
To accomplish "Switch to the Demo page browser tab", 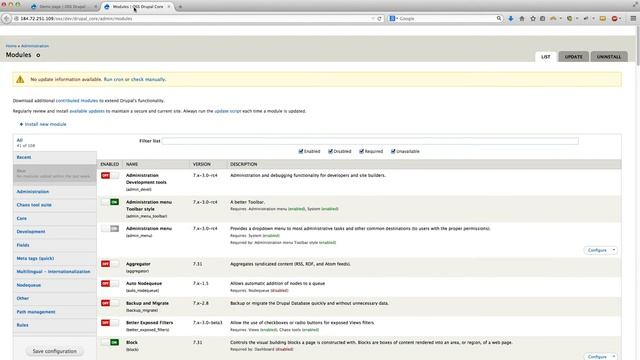I will click(x=62, y=7).
